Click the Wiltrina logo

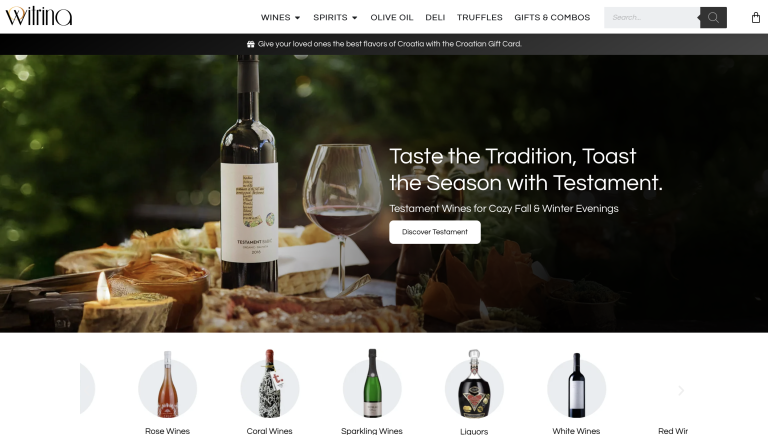pyautogui.click(x=39, y=16)
